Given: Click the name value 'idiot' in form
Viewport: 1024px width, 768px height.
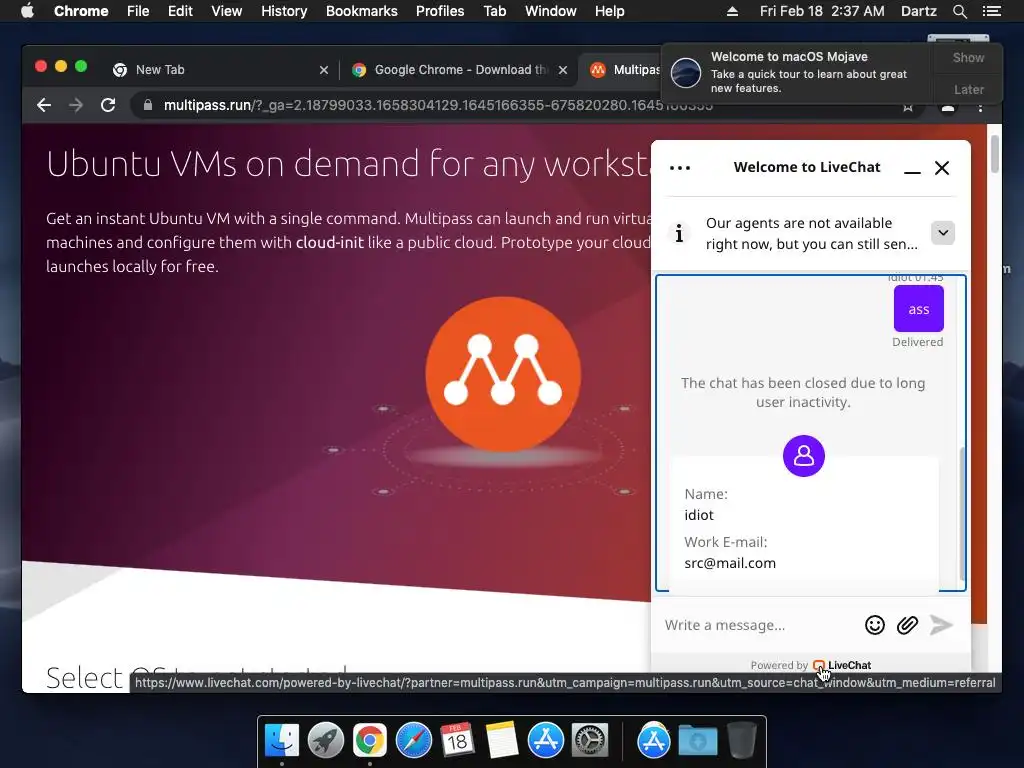Looking at the screenshot, I should point(699,515).
